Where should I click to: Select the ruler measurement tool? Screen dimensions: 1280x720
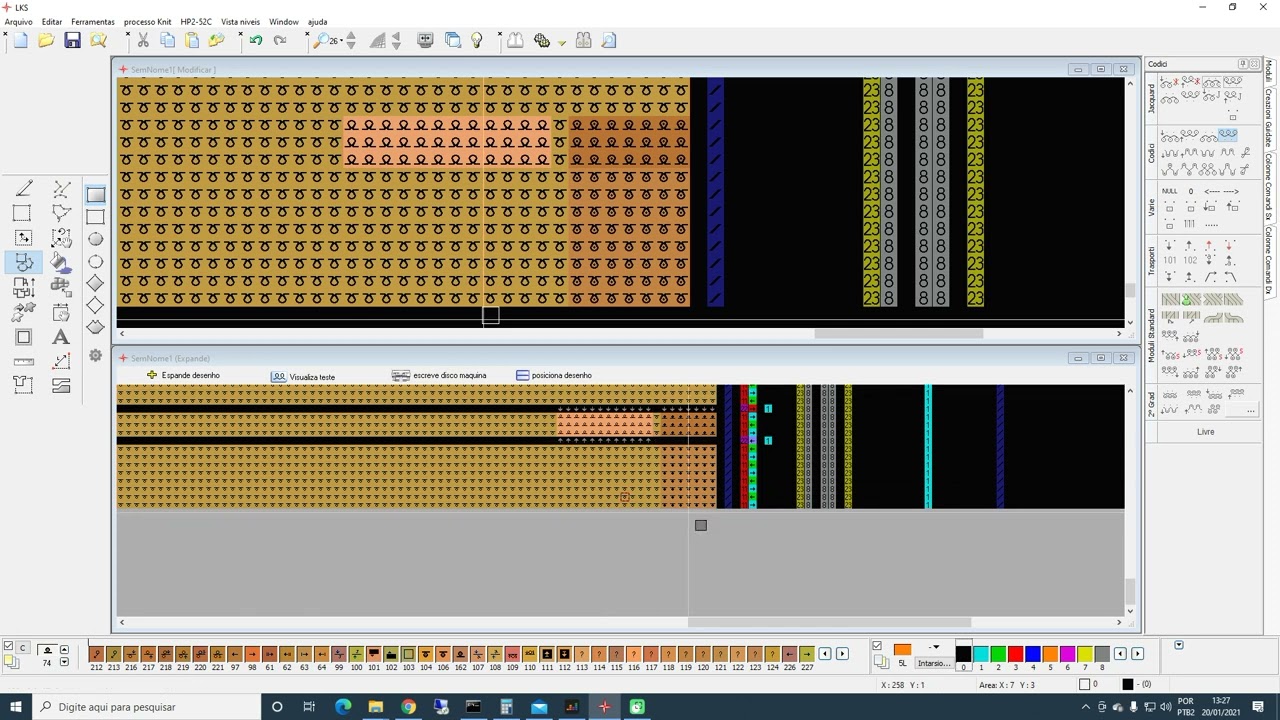coord(23,361)
